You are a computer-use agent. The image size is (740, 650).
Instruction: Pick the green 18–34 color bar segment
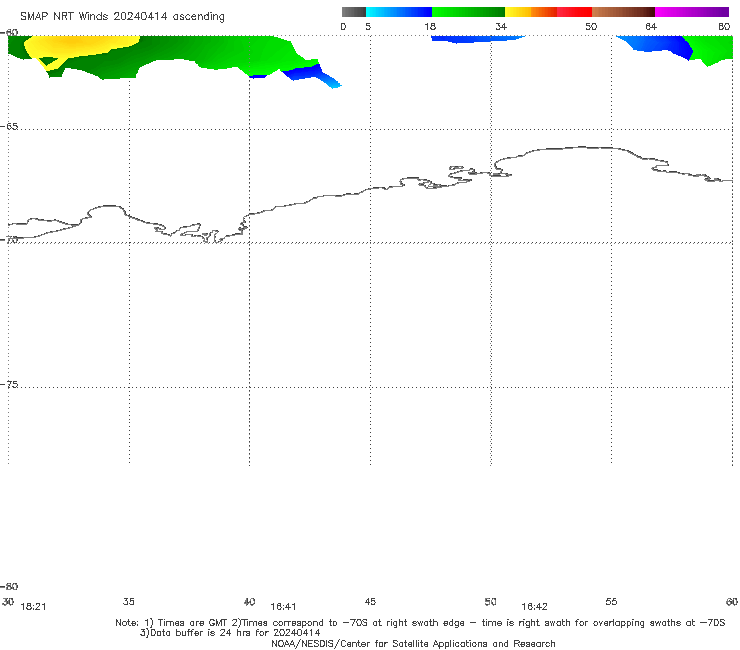tap(468, 12)
